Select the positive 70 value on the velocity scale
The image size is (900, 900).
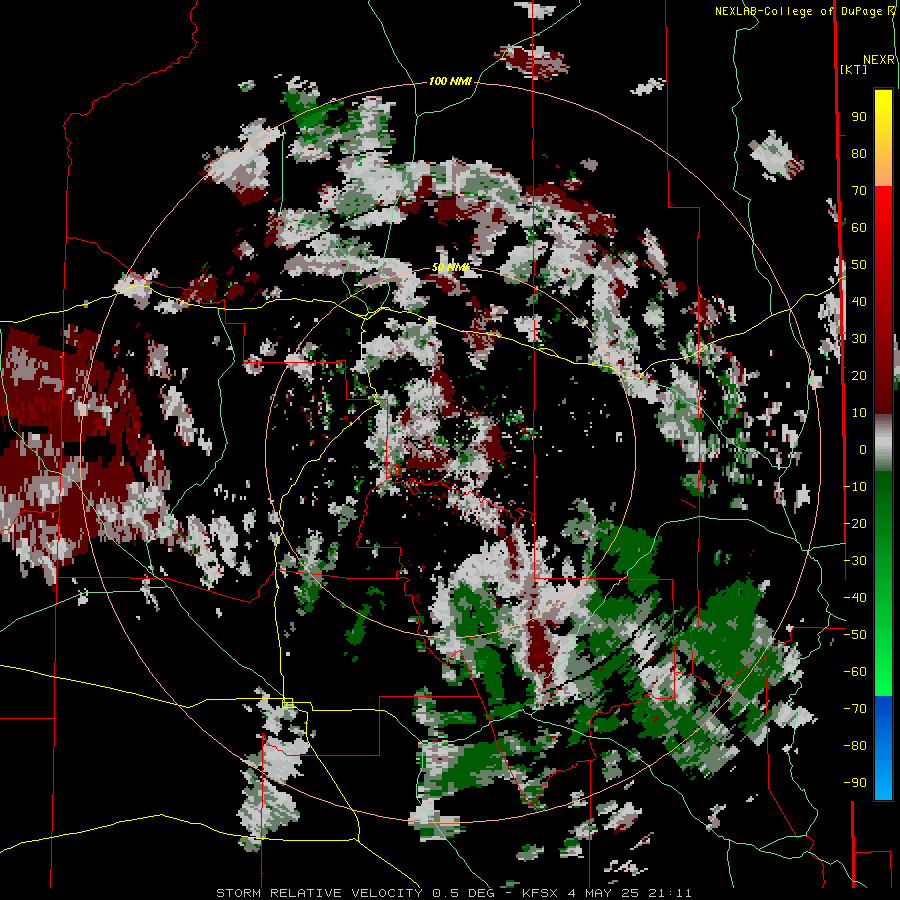coord(859,191)
